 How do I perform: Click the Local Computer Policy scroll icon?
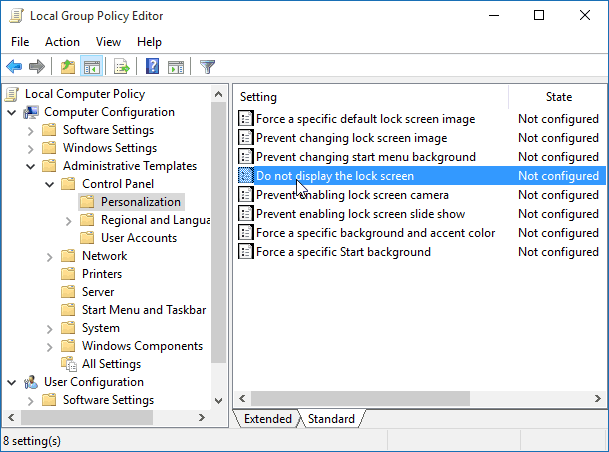pos(12,94)
